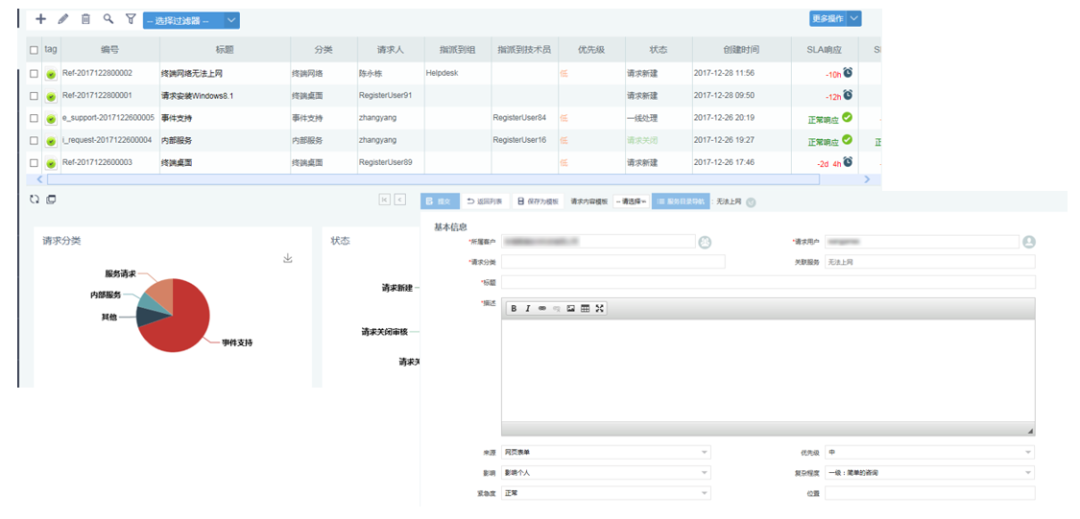The image size is (1080, 519).
Task: Click the table horizontal scrollbar
Action: click(433, 179)
